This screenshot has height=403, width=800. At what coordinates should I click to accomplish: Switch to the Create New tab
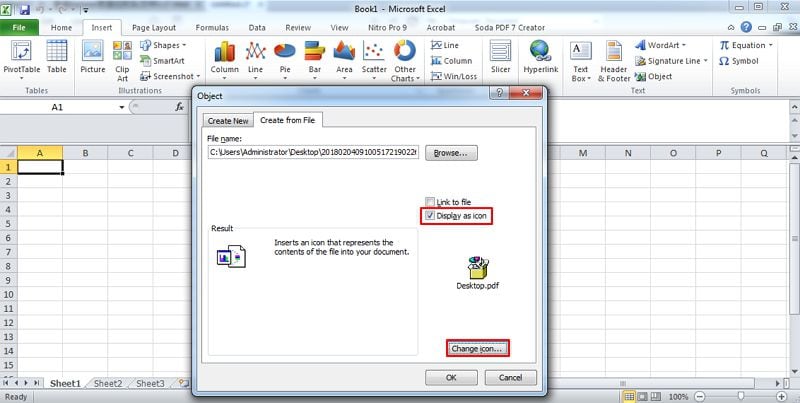228,121
